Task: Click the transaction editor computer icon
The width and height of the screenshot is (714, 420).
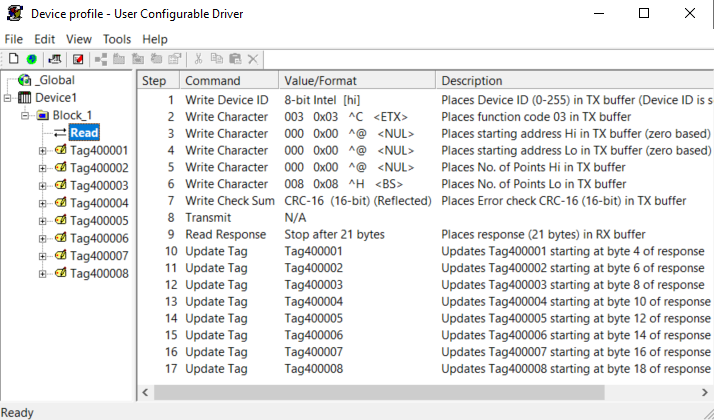Action: (x=55, y=59)
